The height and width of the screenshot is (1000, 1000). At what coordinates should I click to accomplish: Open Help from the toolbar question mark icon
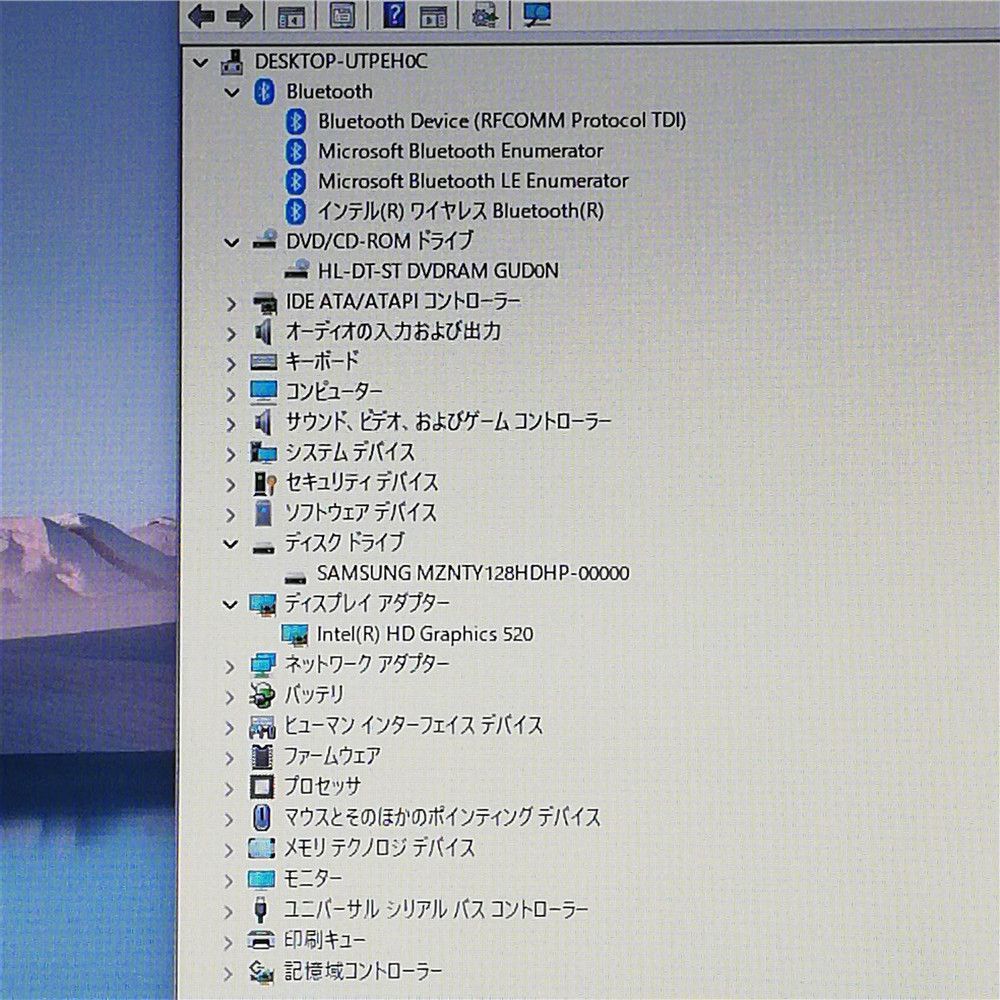(395, 15)
